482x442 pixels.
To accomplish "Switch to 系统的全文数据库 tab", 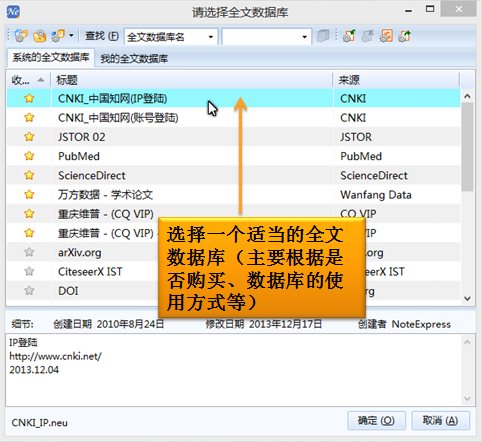I will coord(51,58).
